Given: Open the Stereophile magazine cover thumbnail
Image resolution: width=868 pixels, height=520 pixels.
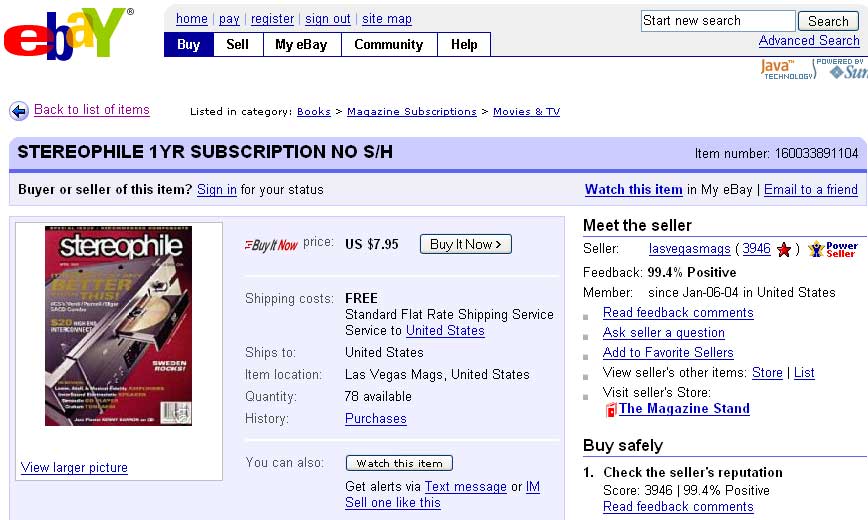Looking at the screenshot, I should (x=118, y=326).
